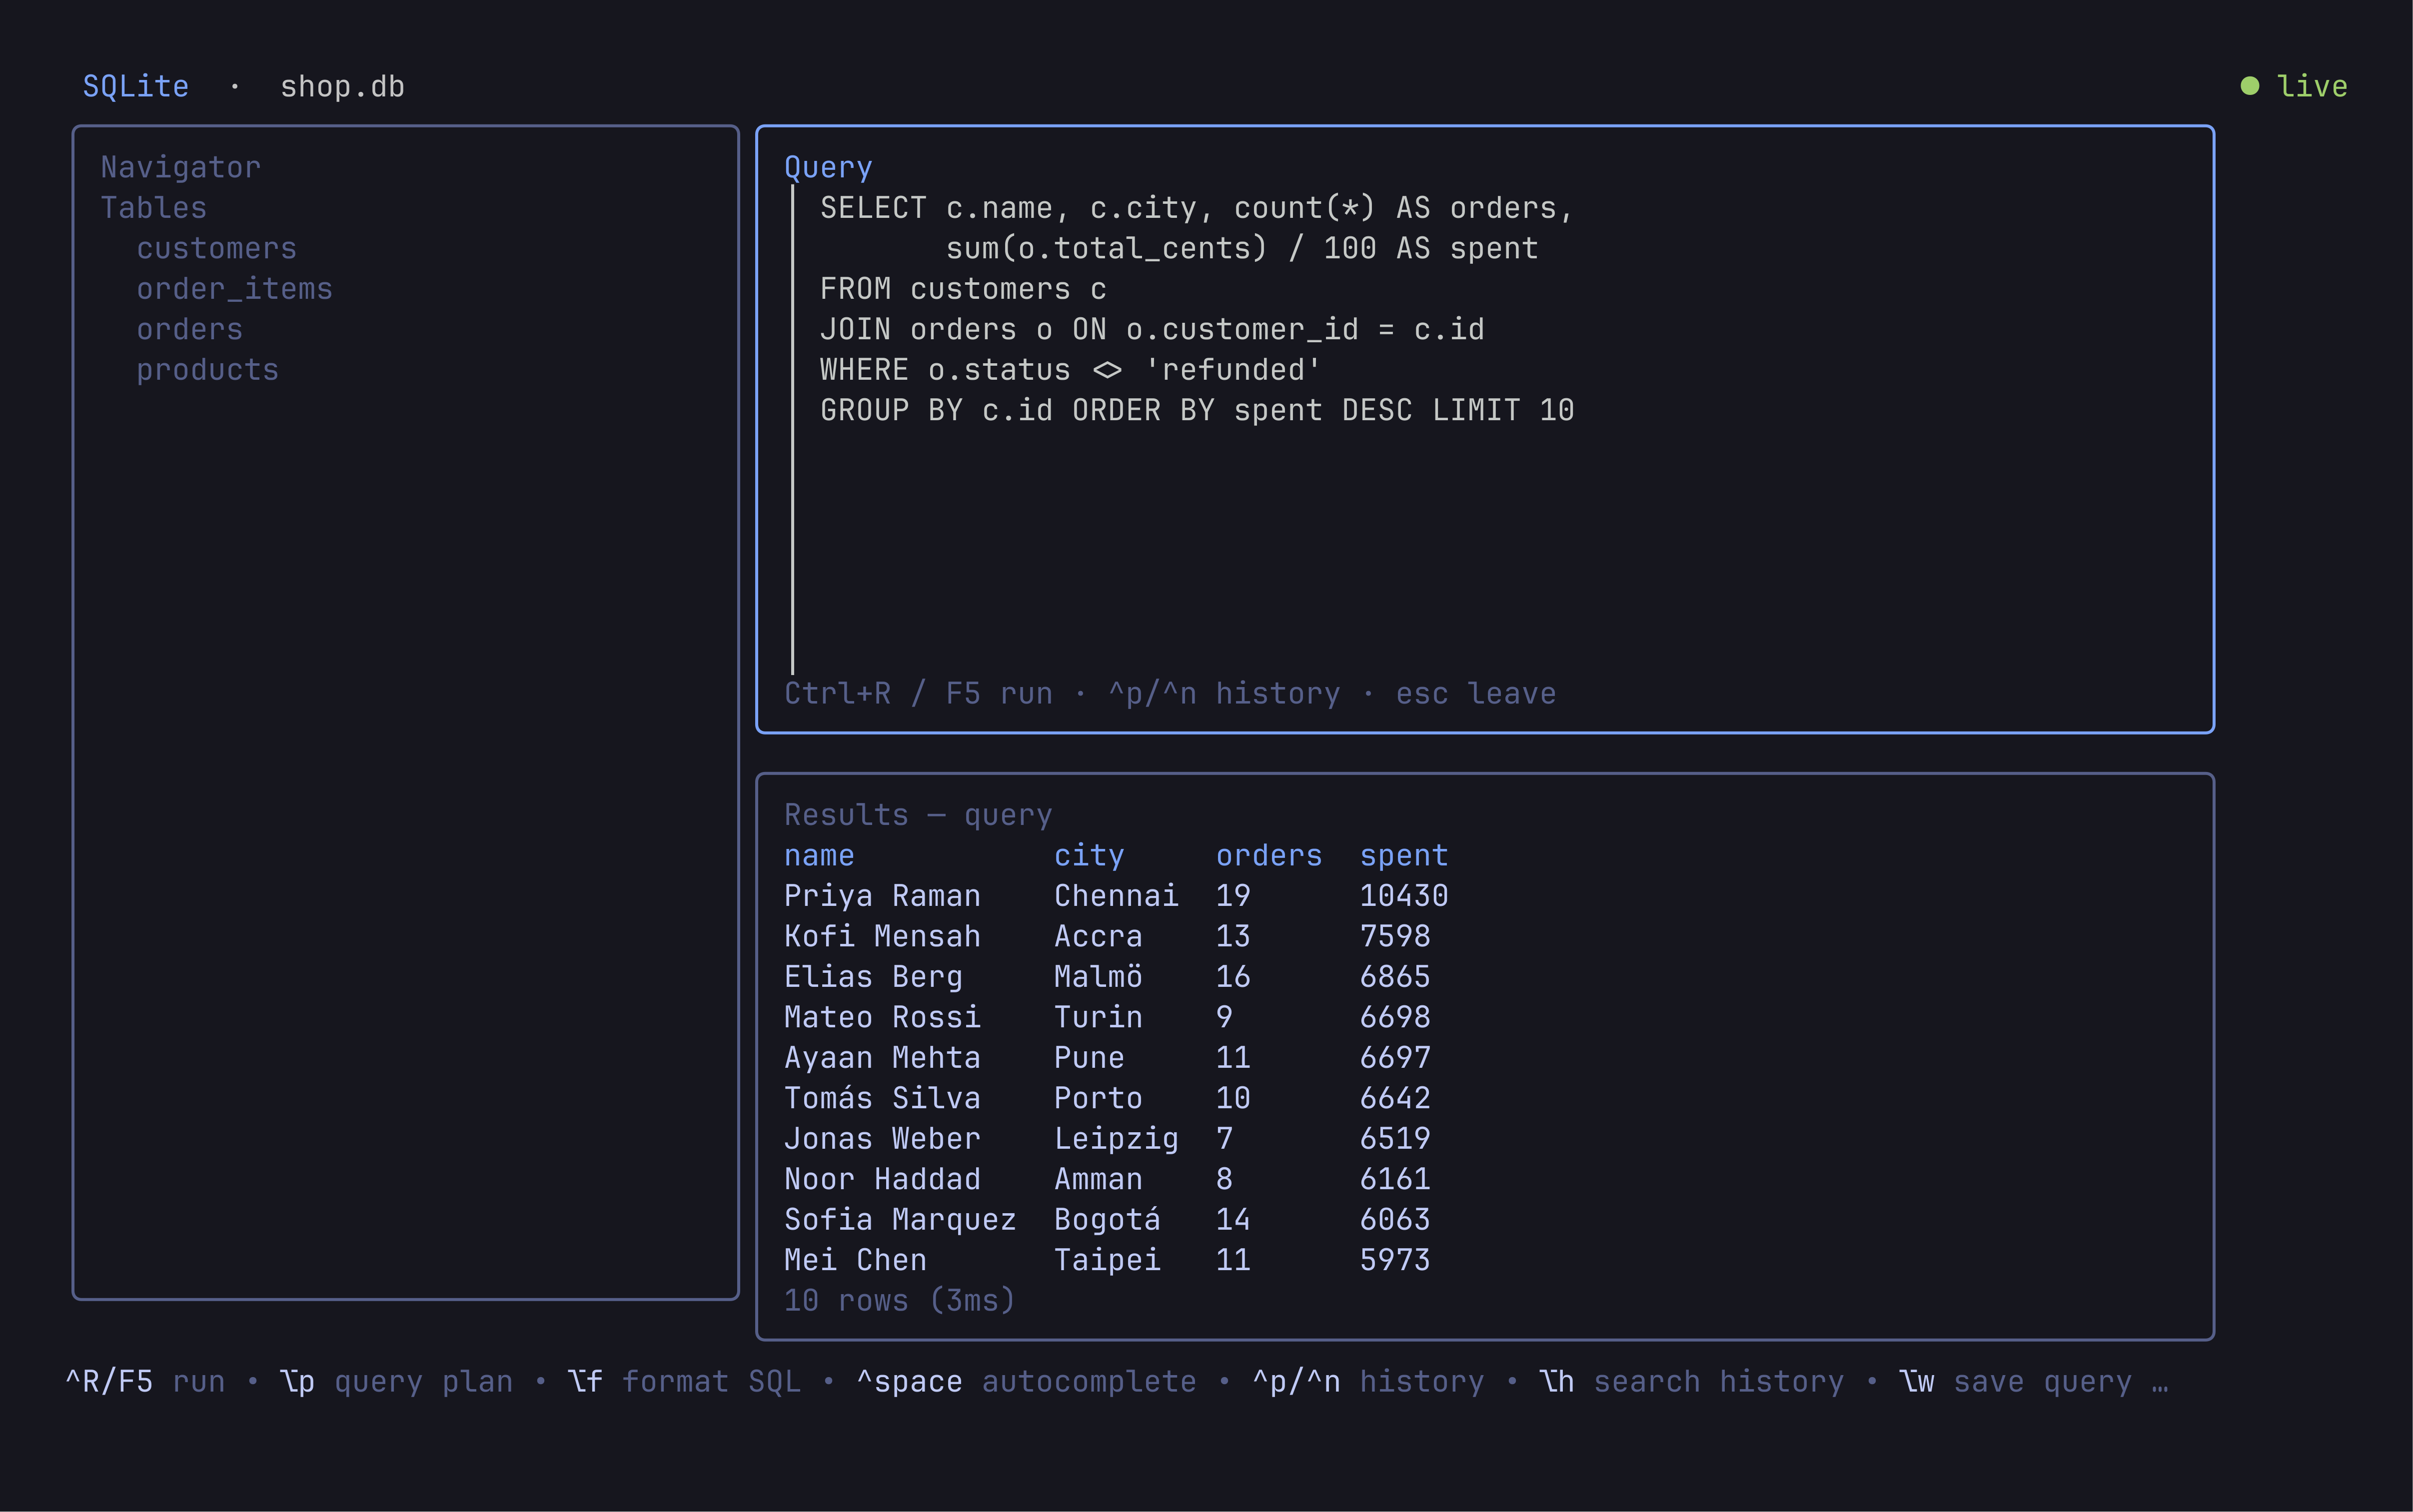The image size is (2413, 1512).
Task: Click the spent column header
Action: [1404, 856]
